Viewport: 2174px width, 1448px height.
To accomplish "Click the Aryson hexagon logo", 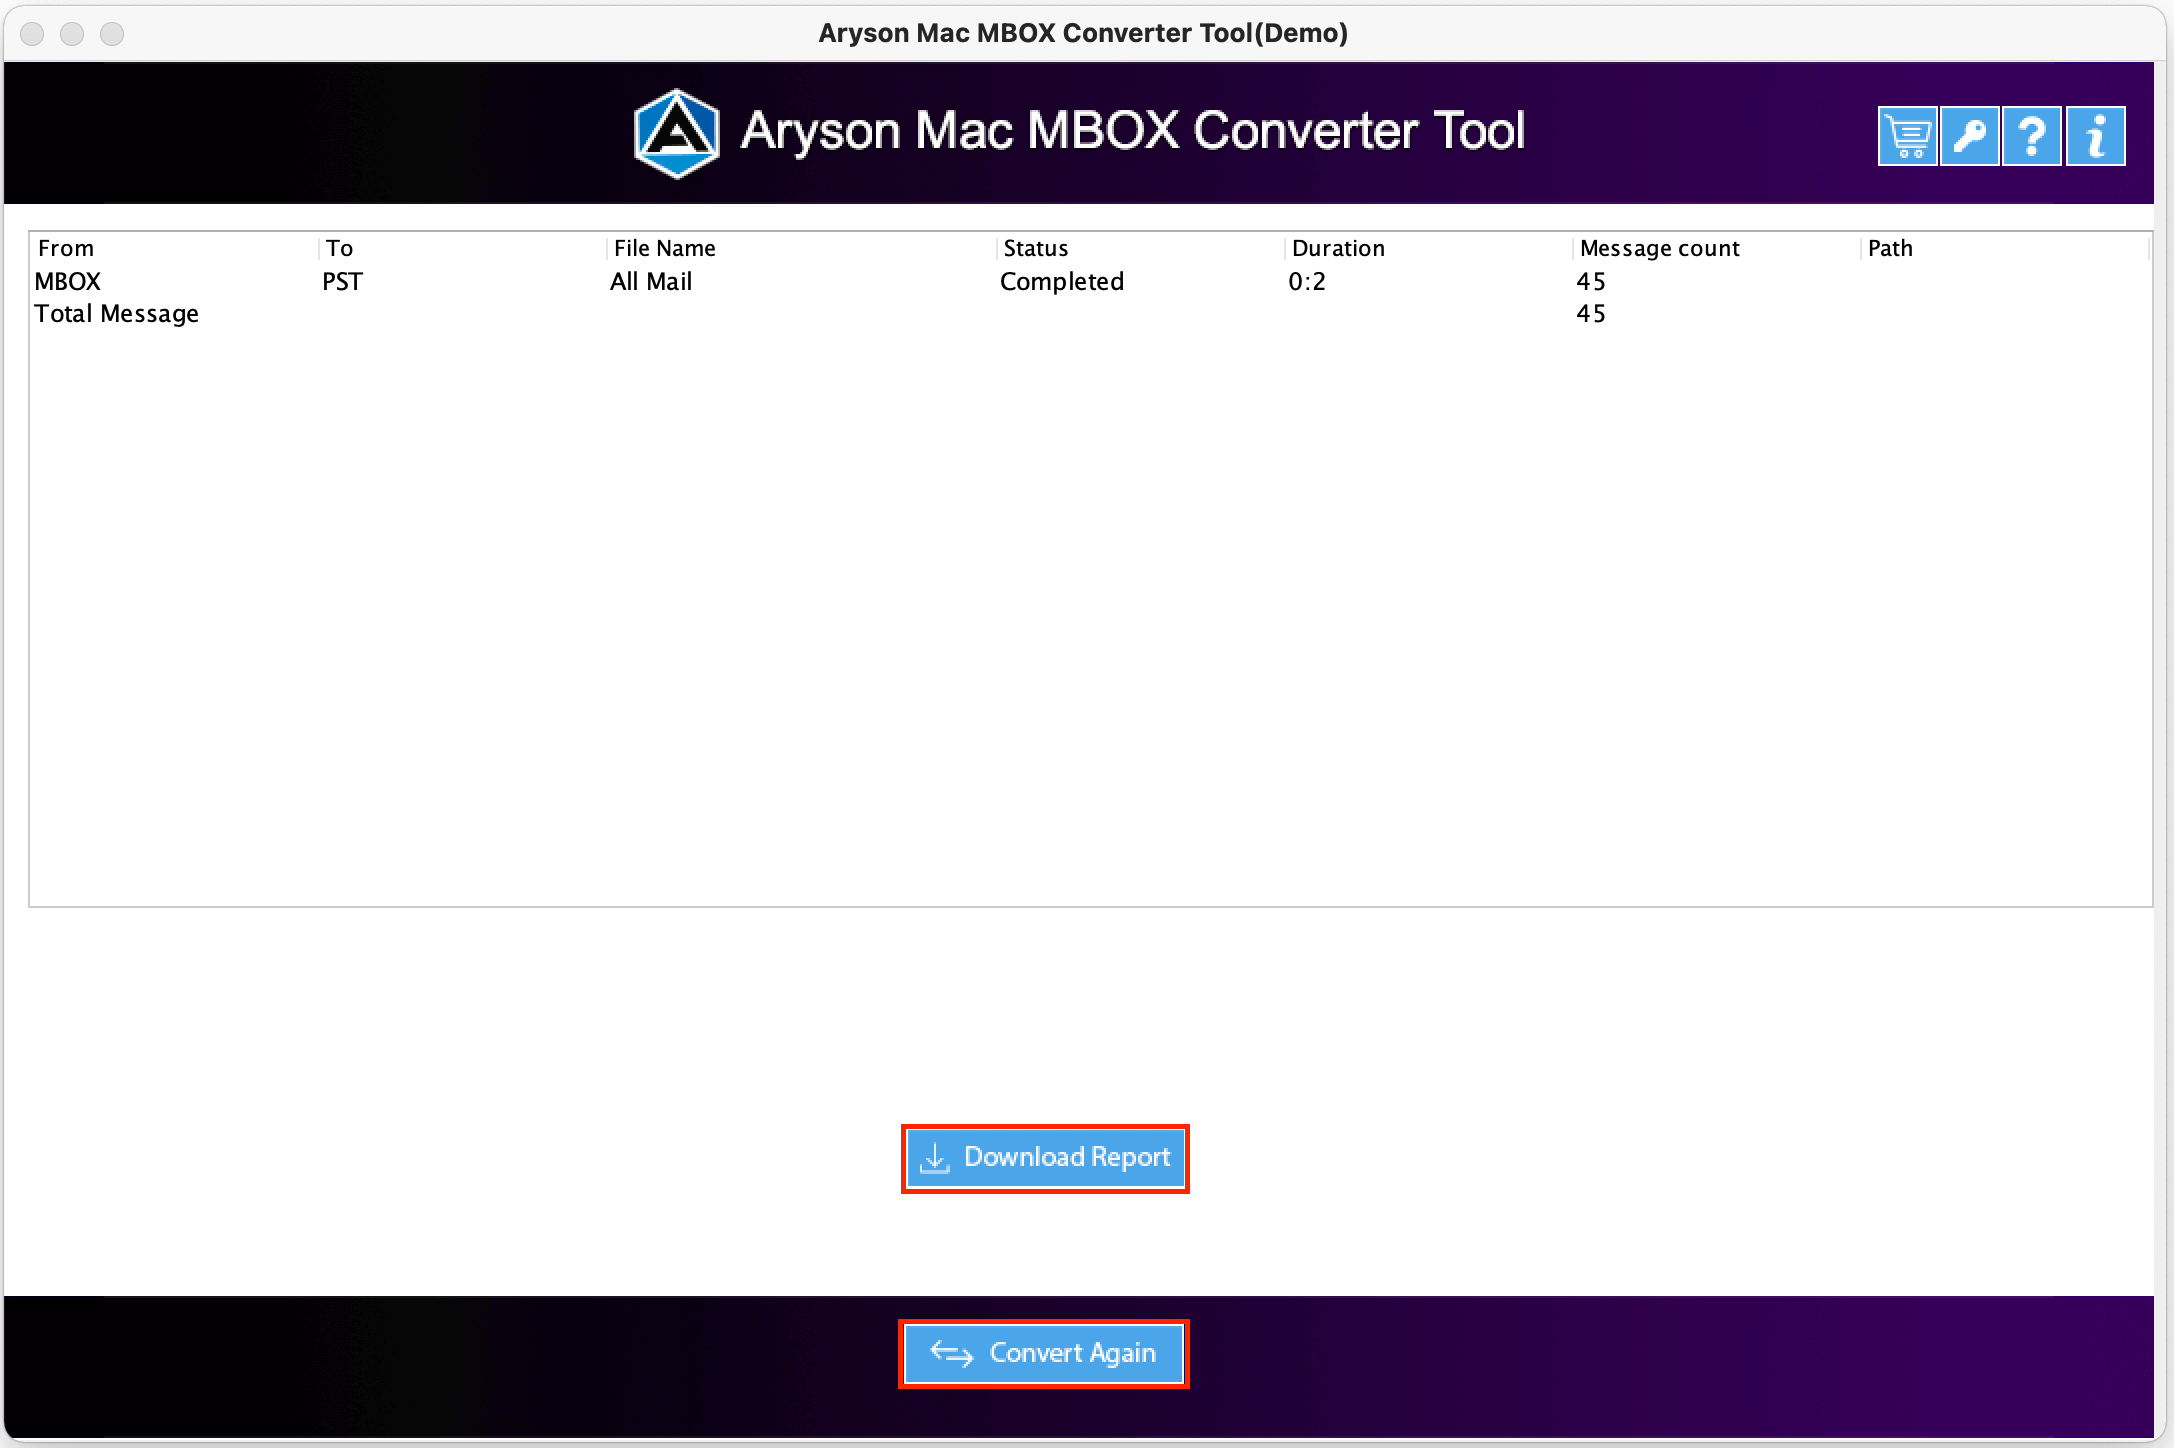I will pyautogui.click(x=677, y=134).
